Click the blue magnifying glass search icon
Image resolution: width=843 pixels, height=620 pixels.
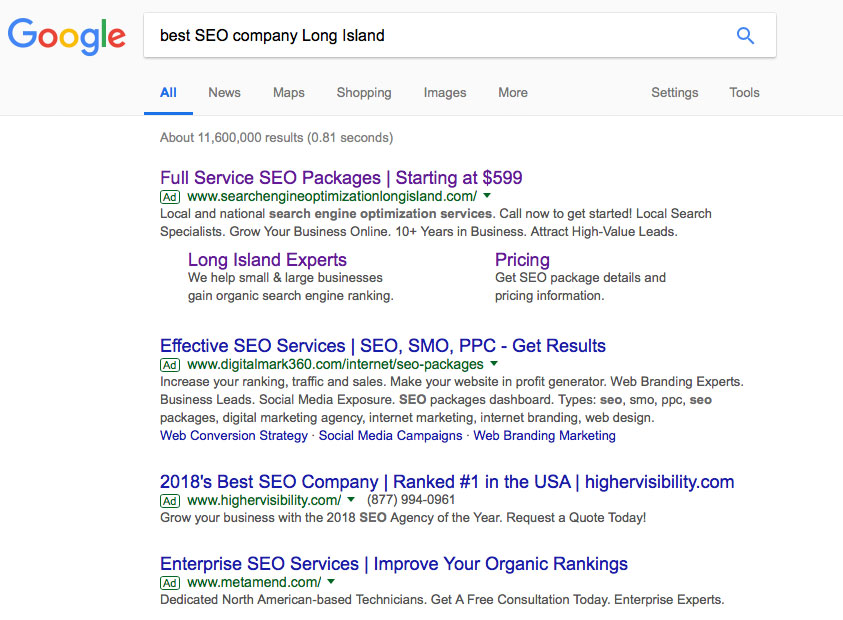[x=745, y=35]
